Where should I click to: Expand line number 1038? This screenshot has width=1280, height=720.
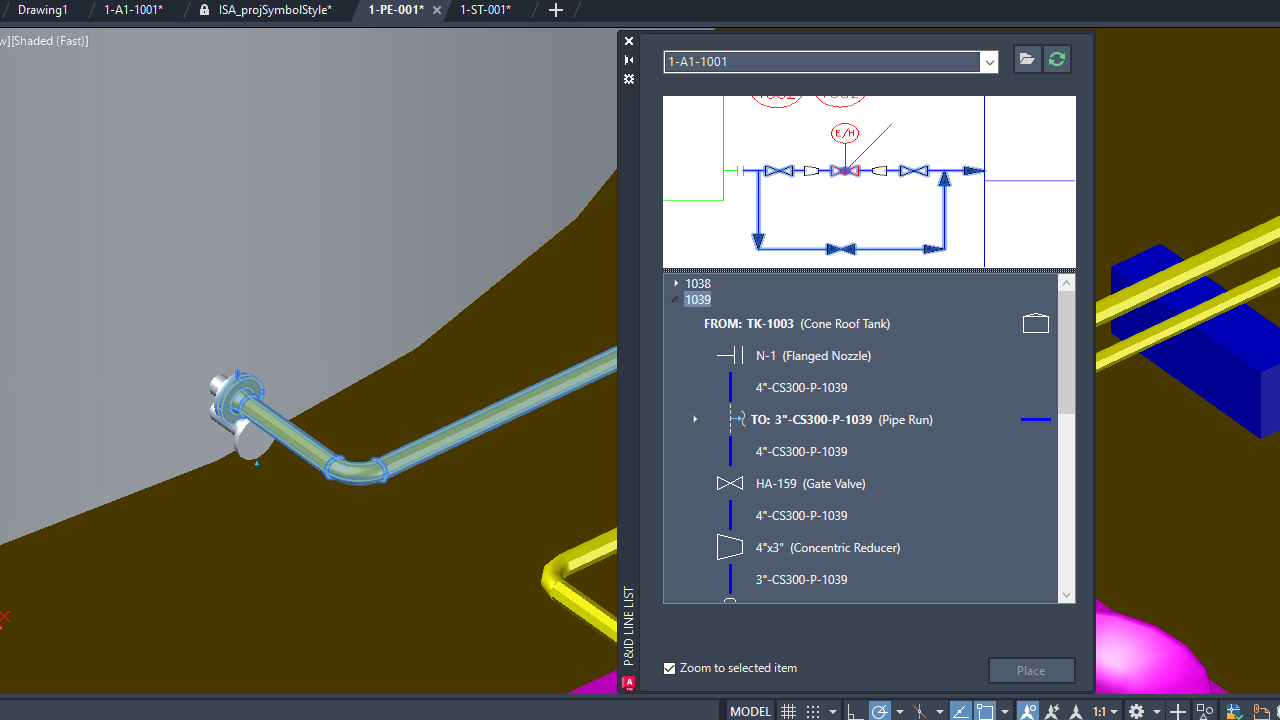click(676, 284)
